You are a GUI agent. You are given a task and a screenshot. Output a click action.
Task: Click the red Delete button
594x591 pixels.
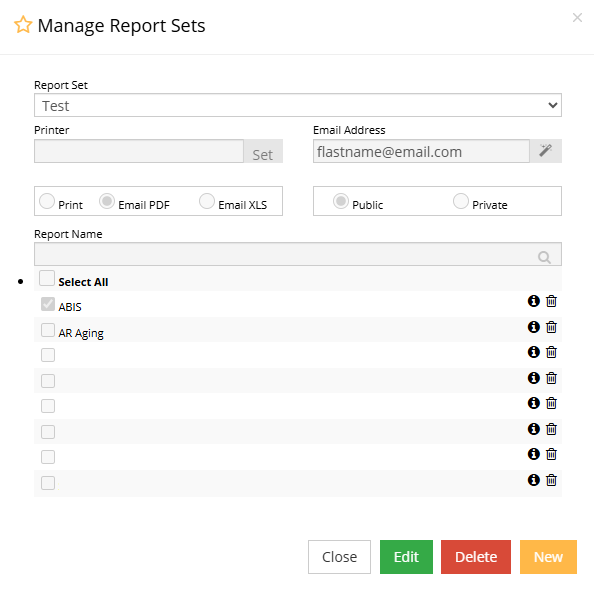(476, 557)
